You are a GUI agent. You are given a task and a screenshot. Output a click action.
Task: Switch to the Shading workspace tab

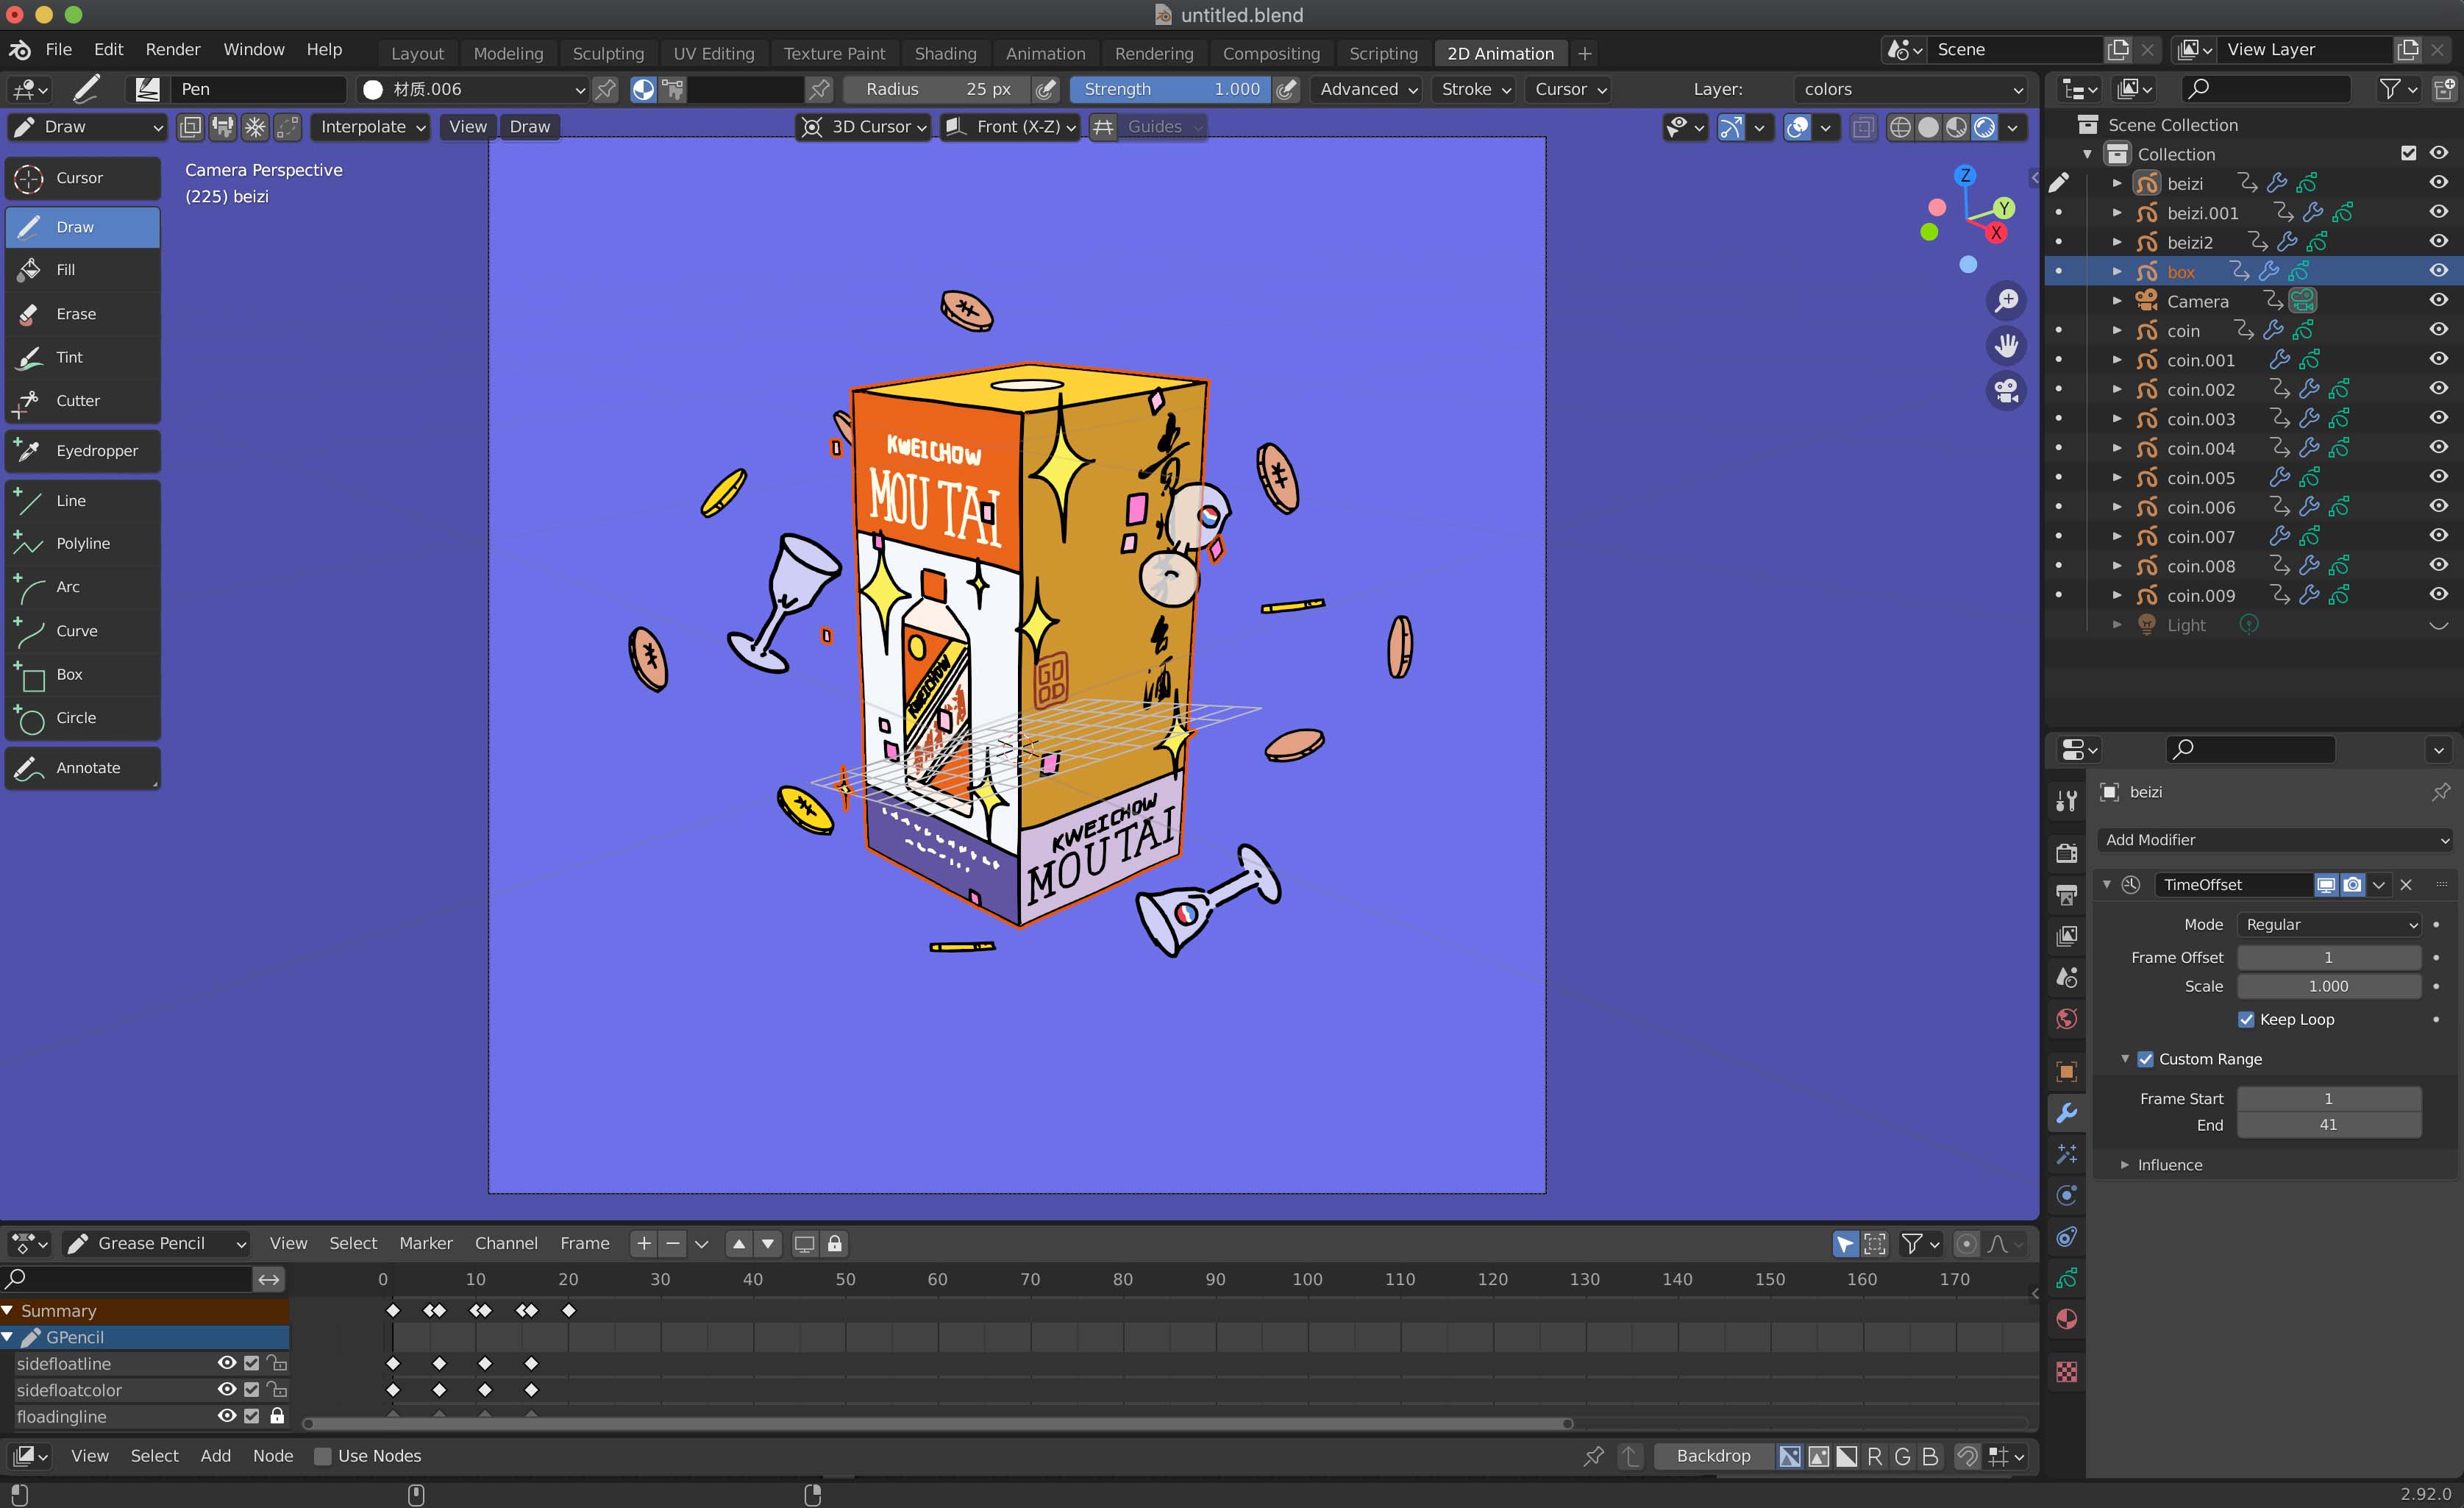click(945, 53)
